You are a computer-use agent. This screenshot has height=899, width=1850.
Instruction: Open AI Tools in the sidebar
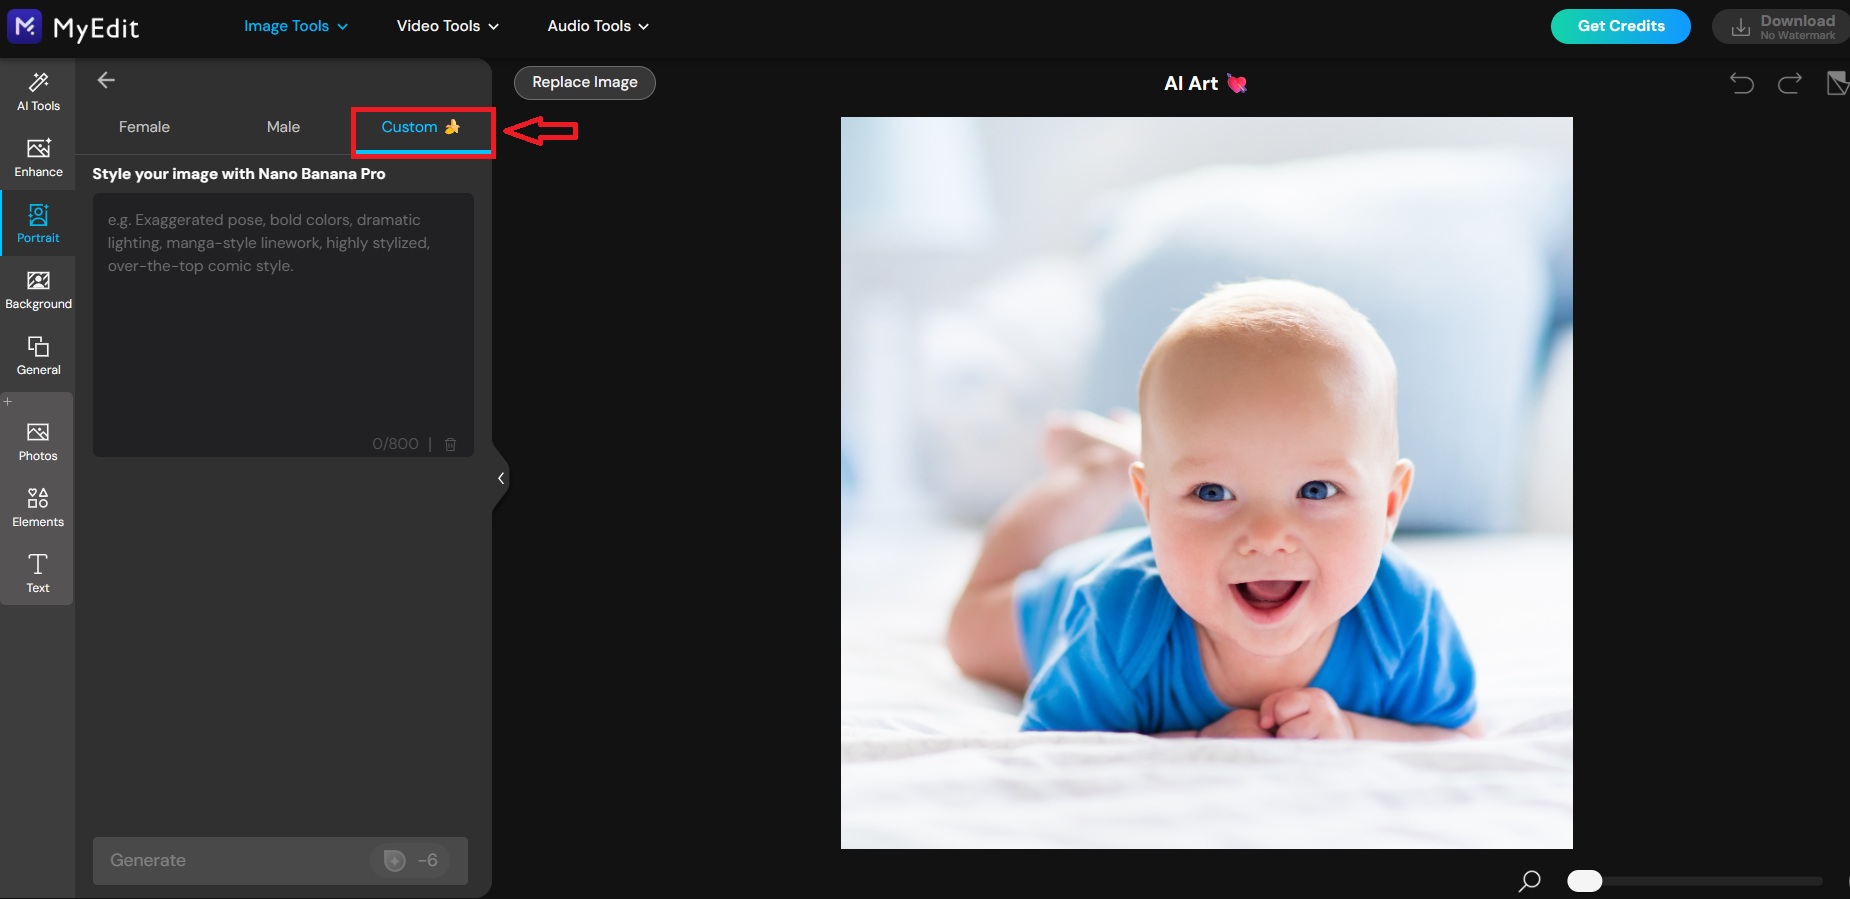pyautogui.click(x=38, y=92)
